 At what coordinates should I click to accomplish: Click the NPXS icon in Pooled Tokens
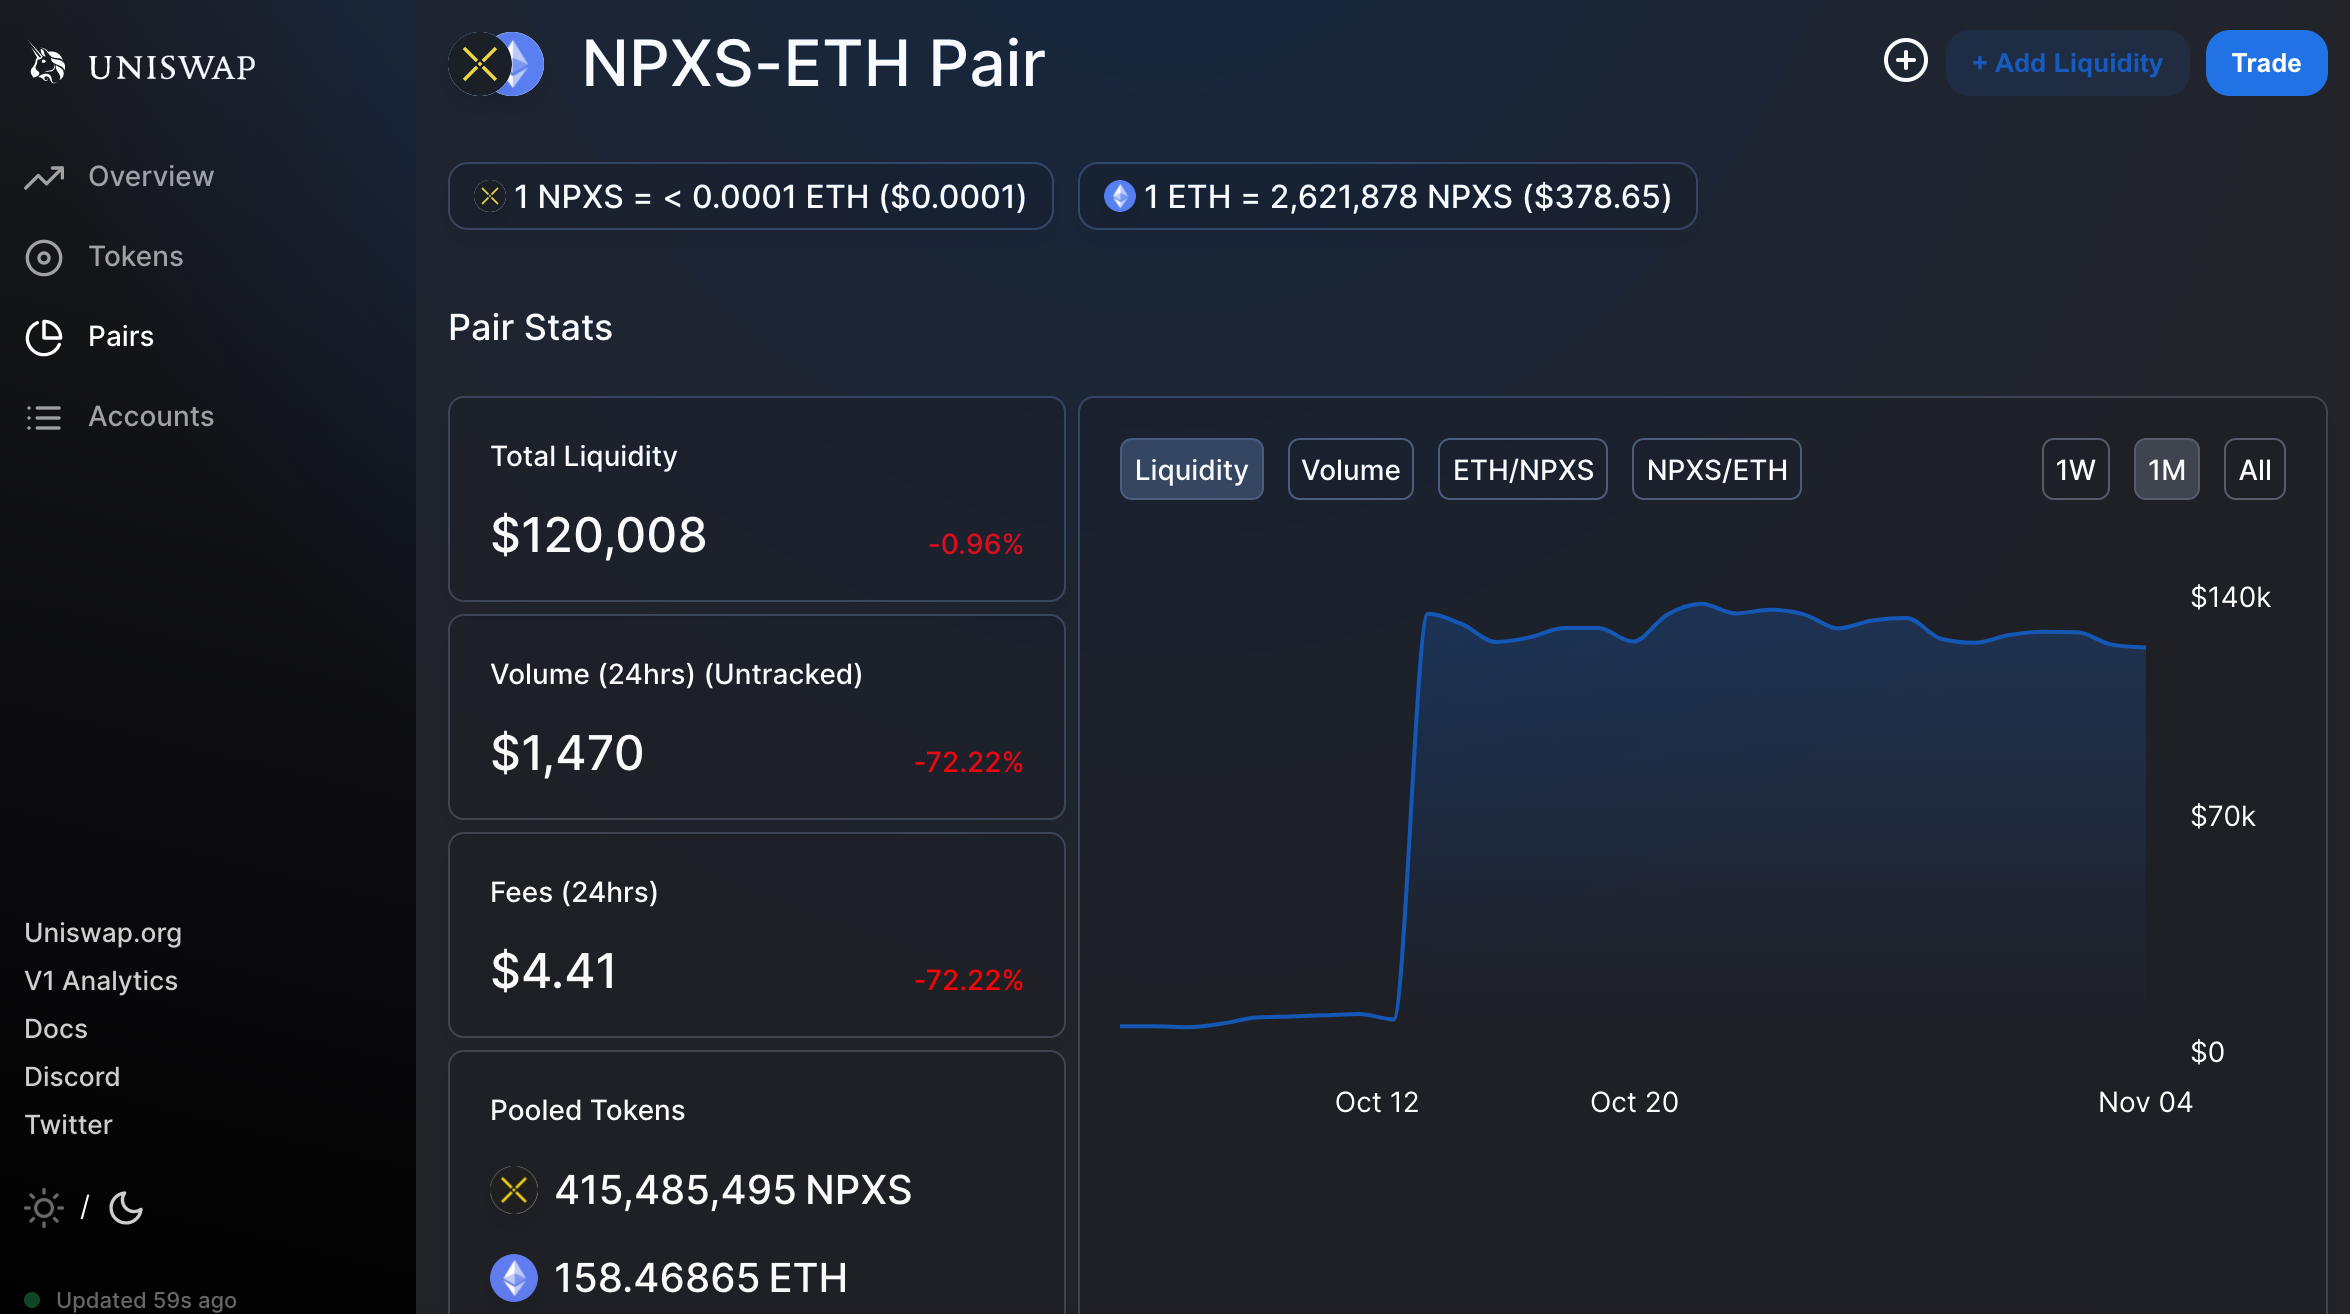(x=514, y=1190)
